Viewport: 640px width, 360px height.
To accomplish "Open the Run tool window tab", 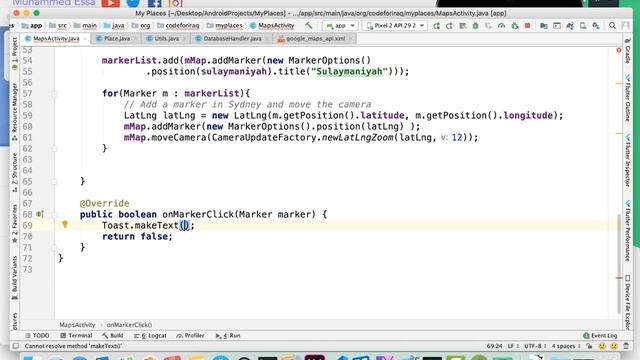I will pyautogui.click(x=228, y=336).
